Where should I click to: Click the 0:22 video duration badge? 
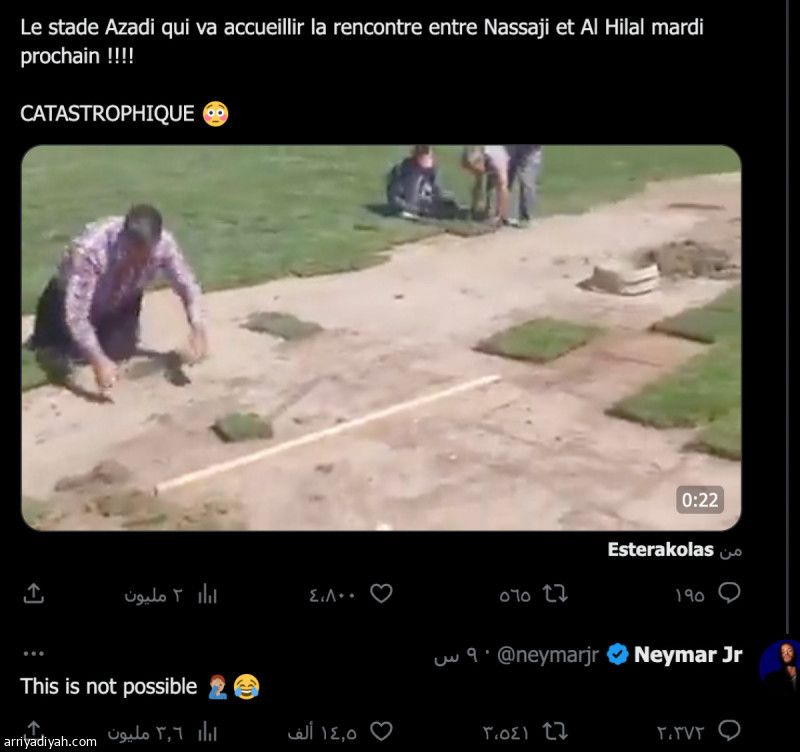click(x=699, y=500)
